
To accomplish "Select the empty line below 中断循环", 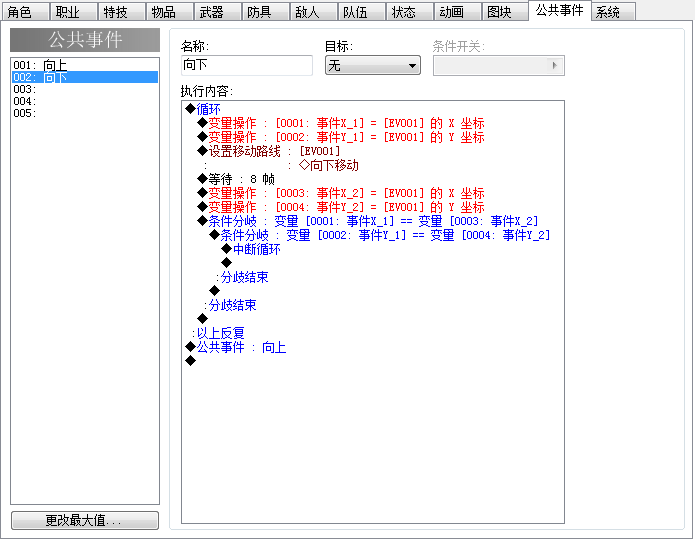I will pyautogui.click(x=373, y=263).
